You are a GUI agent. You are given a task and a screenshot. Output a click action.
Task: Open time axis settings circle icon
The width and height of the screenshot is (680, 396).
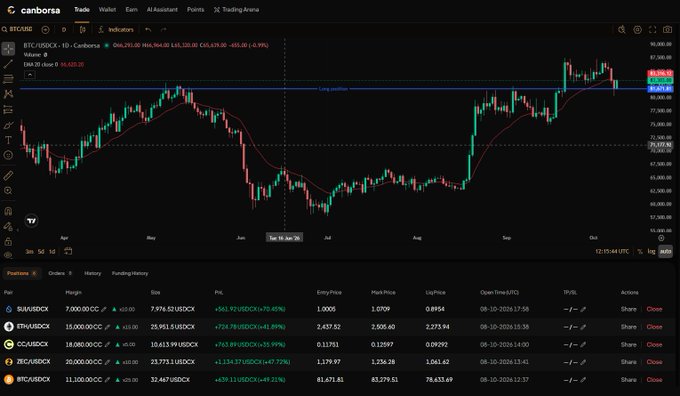[661, 238]
